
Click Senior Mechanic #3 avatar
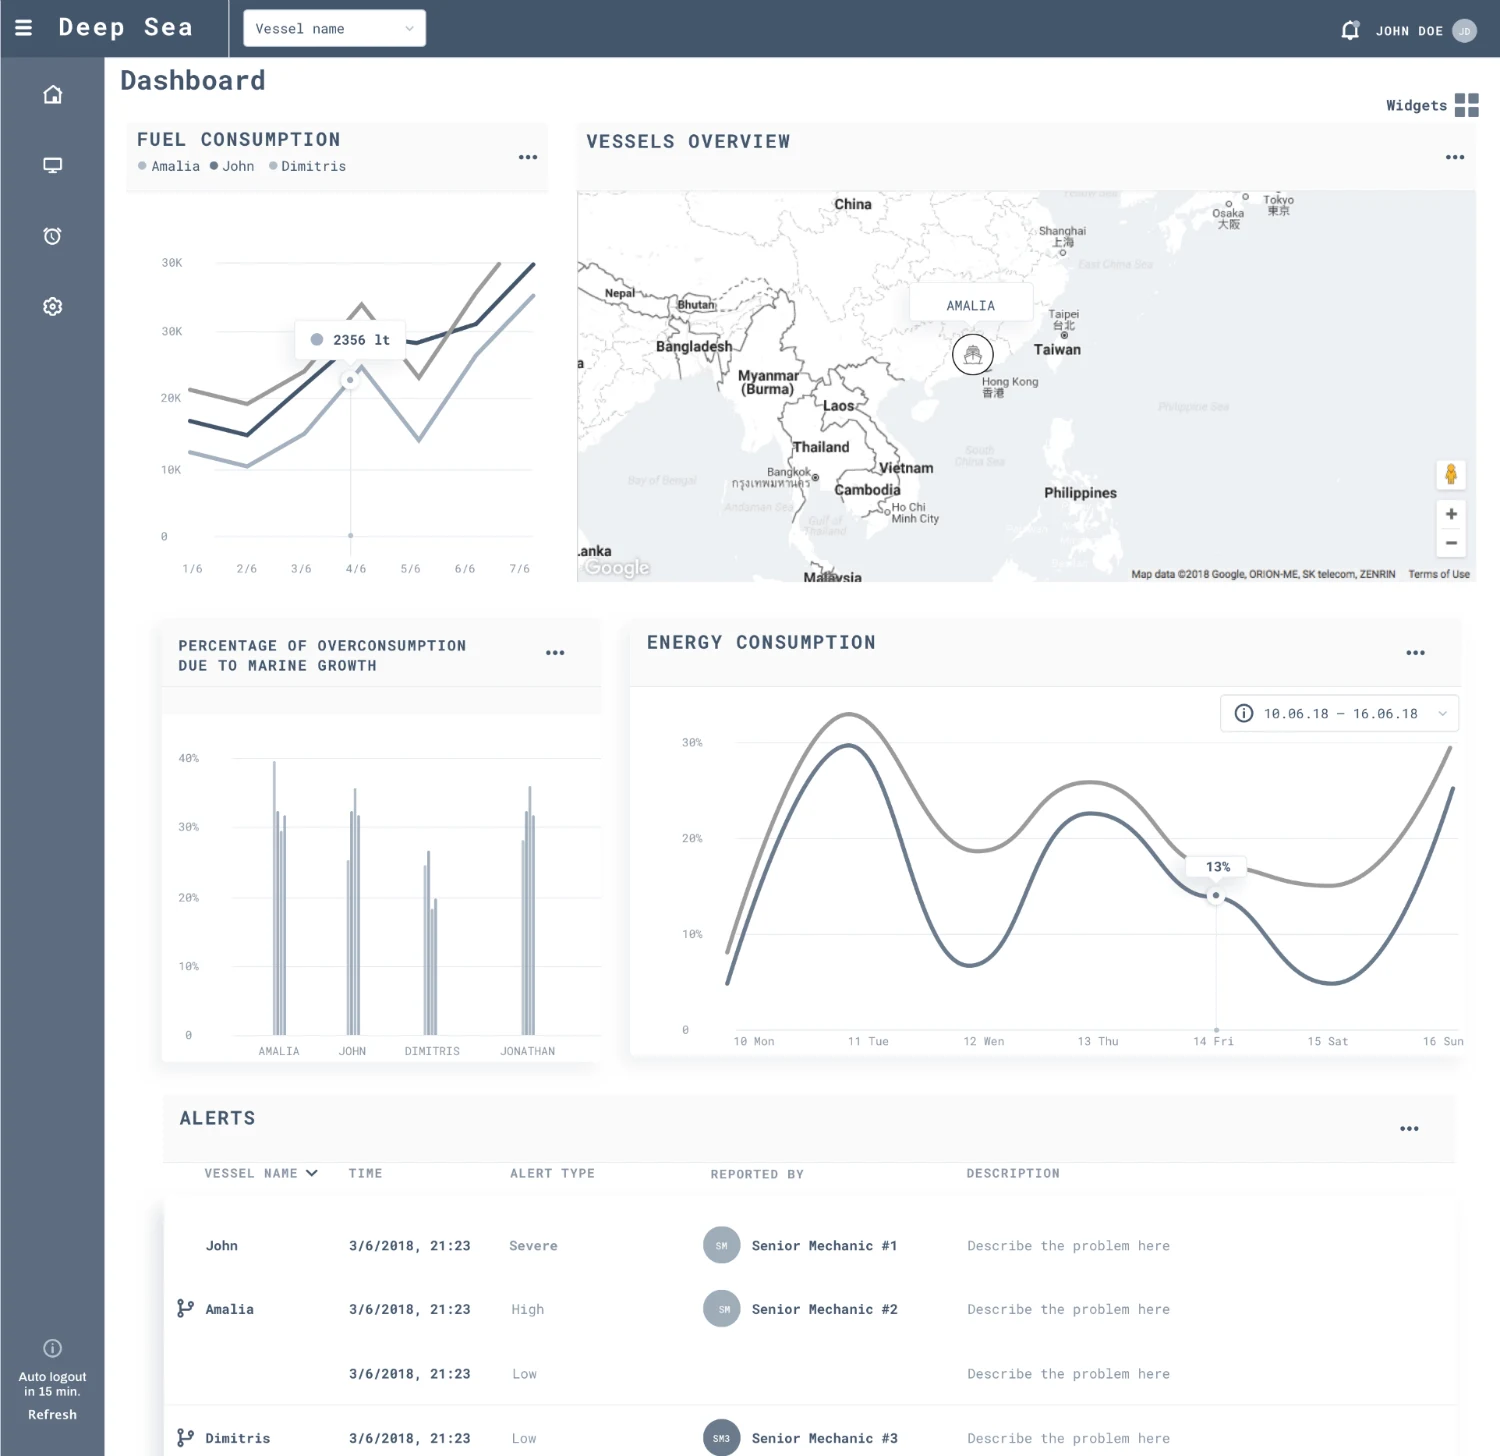pos(722,1438)
